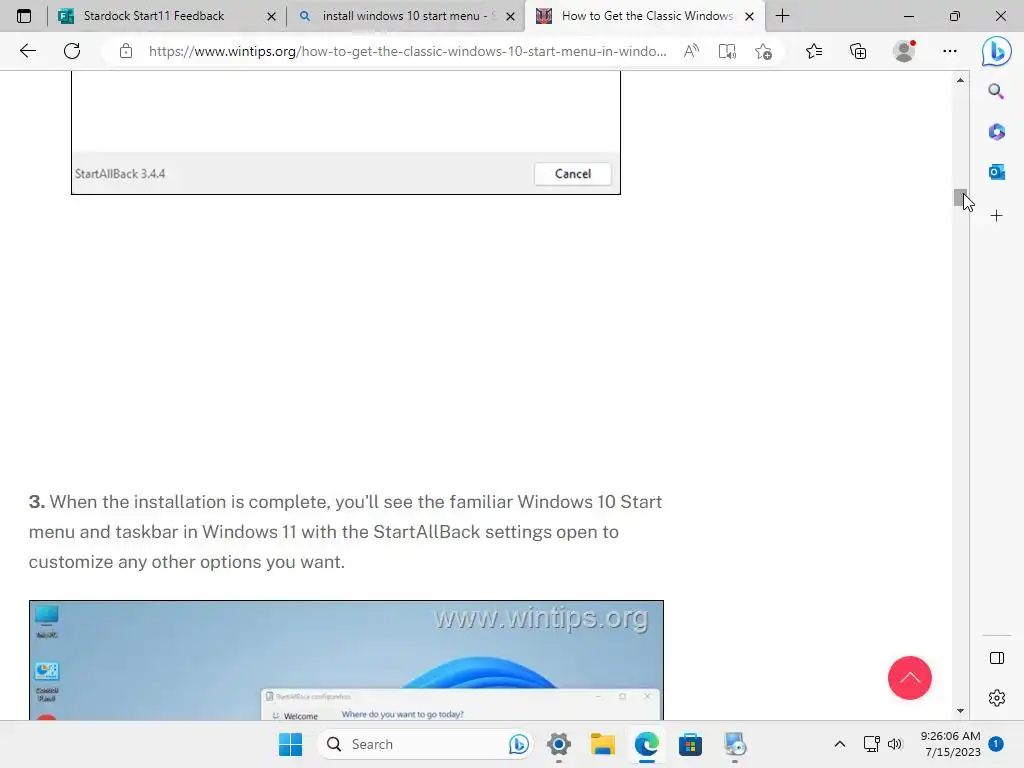
Task: Open Edge Settings and more menu
Action: [x=950, y=51]
